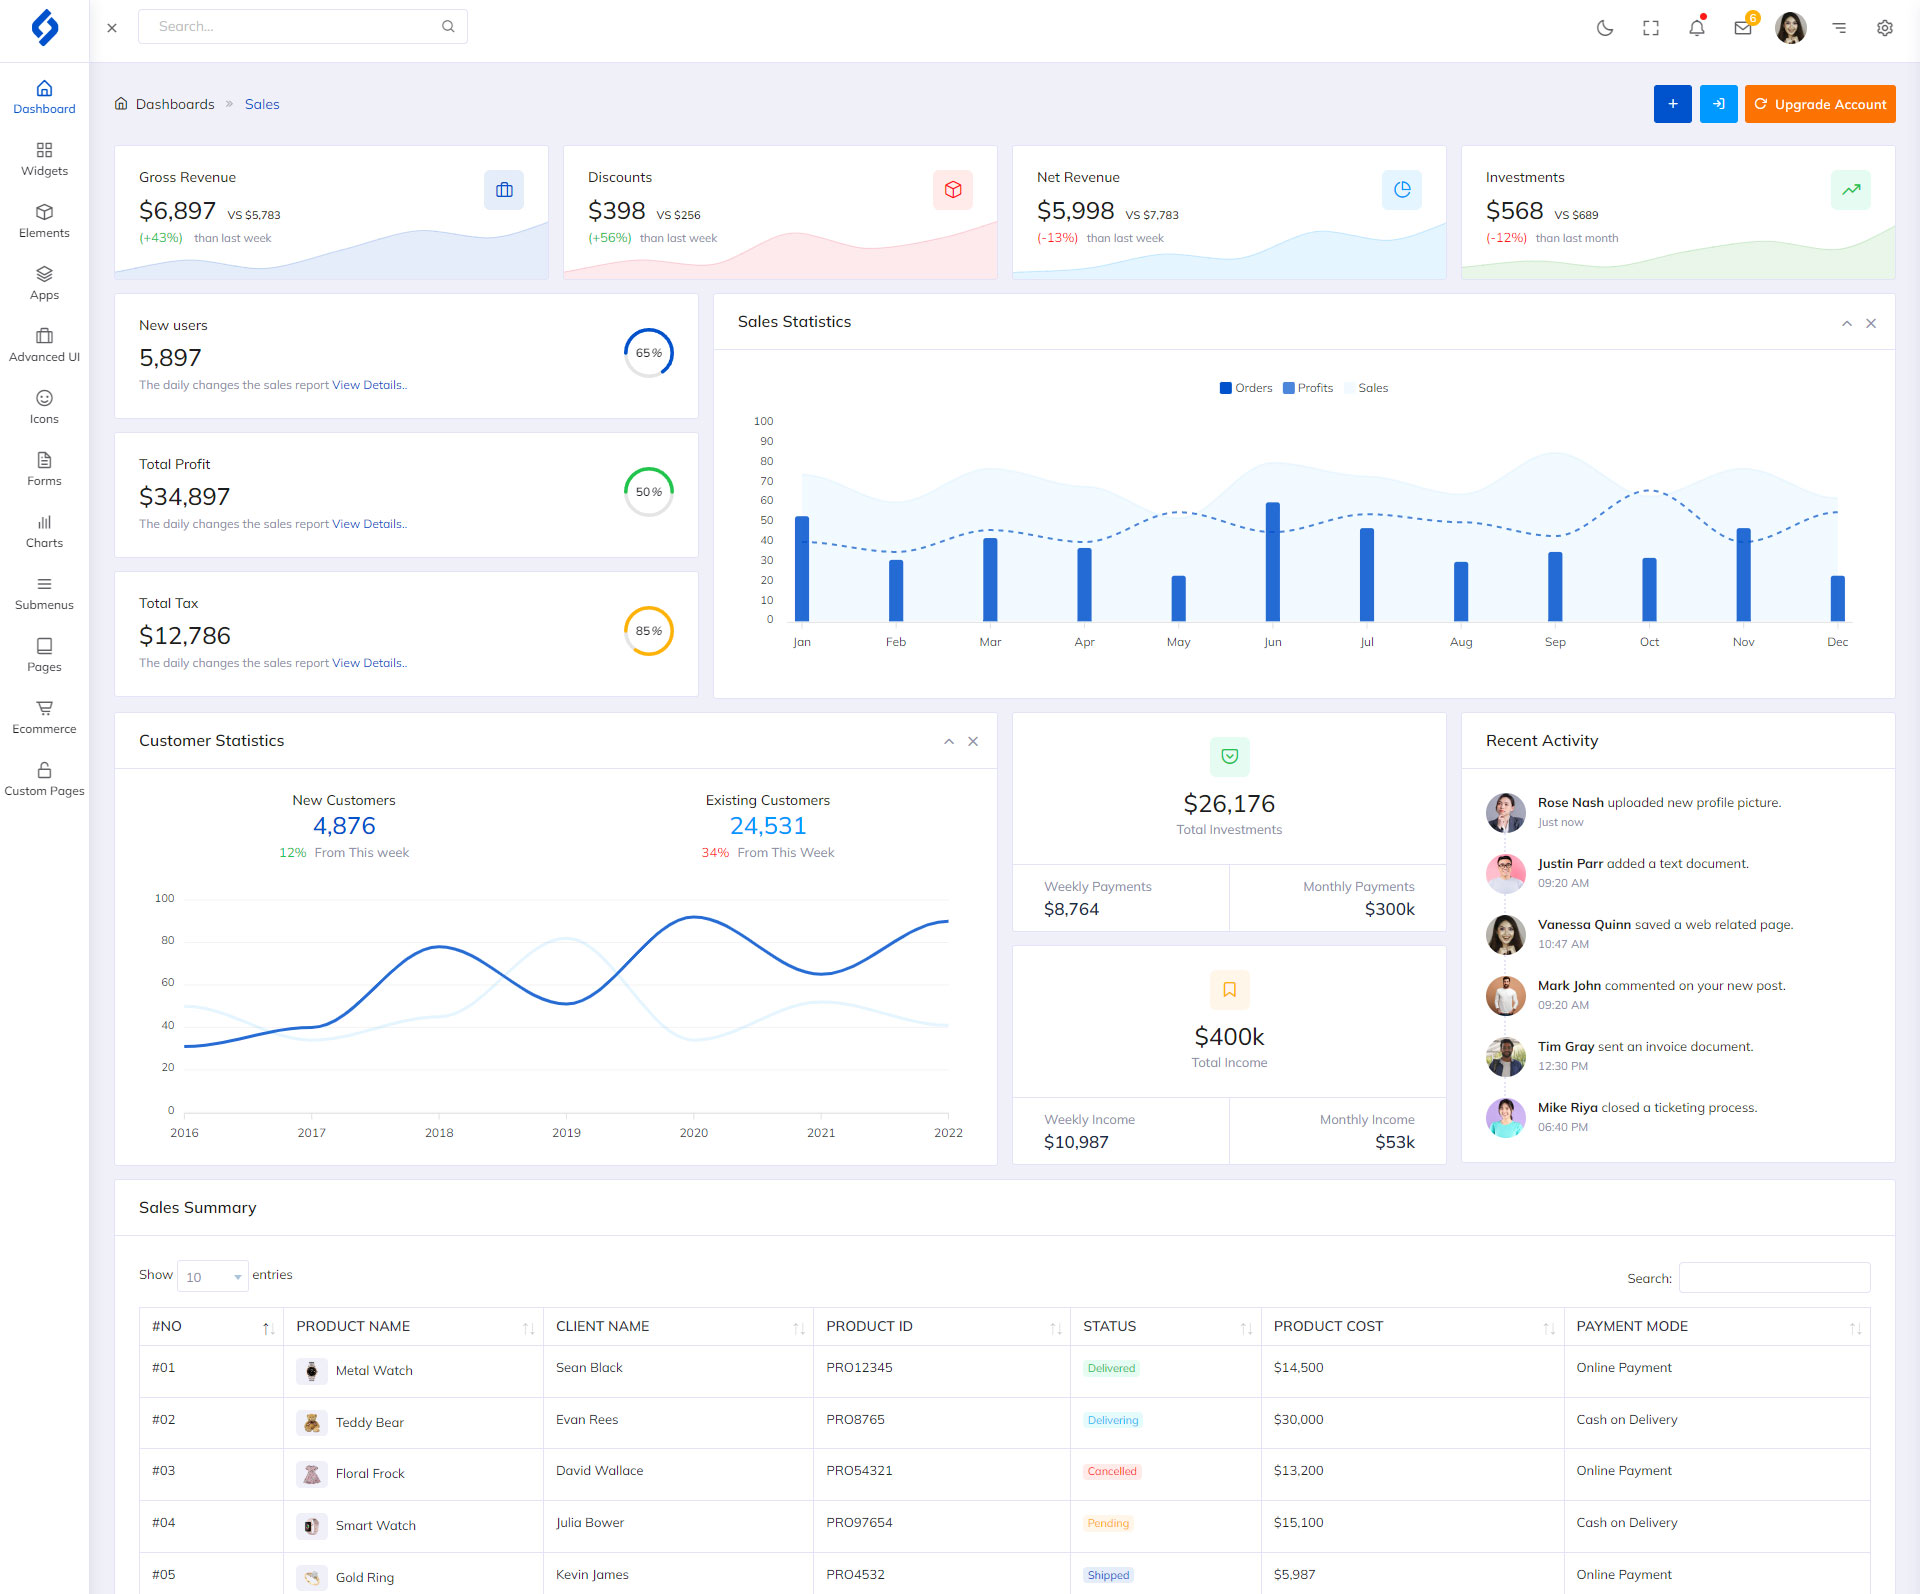Collapse the Sales Statistics panel
Image resolution: width=1920 pixels, height=1594 pixels.
[1847, 323]
